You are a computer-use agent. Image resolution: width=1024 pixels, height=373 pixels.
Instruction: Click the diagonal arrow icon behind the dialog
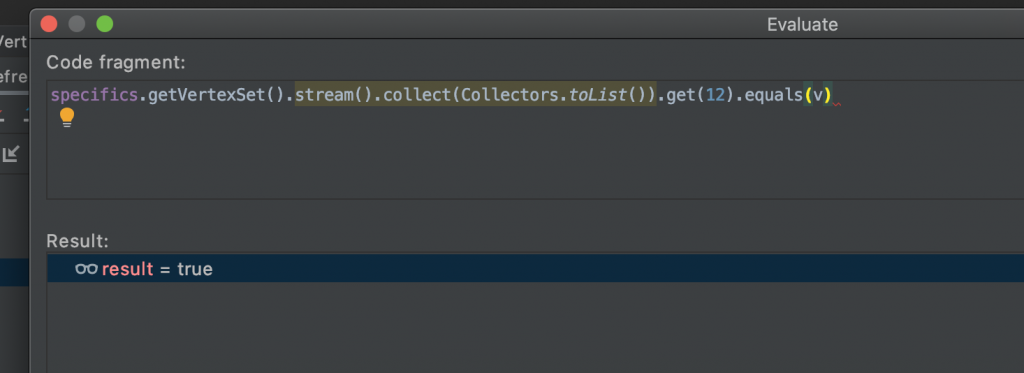[10, 154]
